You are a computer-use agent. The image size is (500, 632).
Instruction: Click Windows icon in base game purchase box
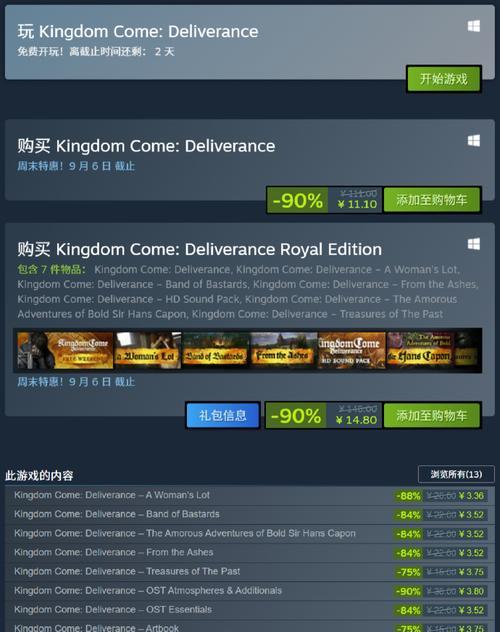[474, 141]
